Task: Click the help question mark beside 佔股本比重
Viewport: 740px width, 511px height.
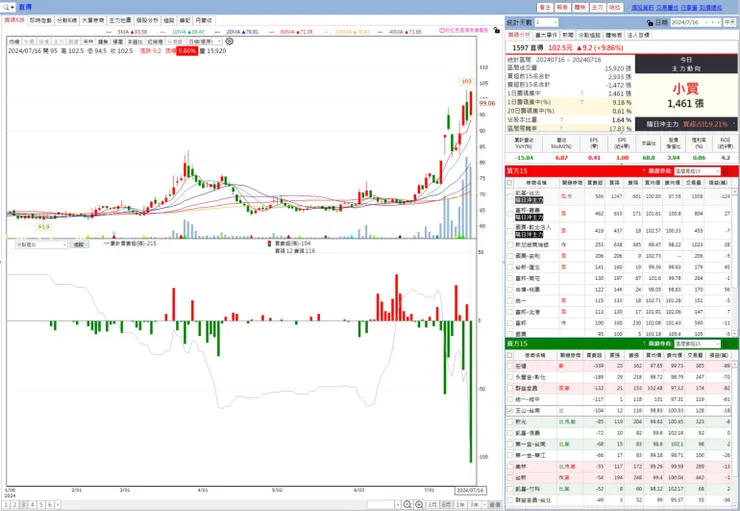Action: pos(561,119)
